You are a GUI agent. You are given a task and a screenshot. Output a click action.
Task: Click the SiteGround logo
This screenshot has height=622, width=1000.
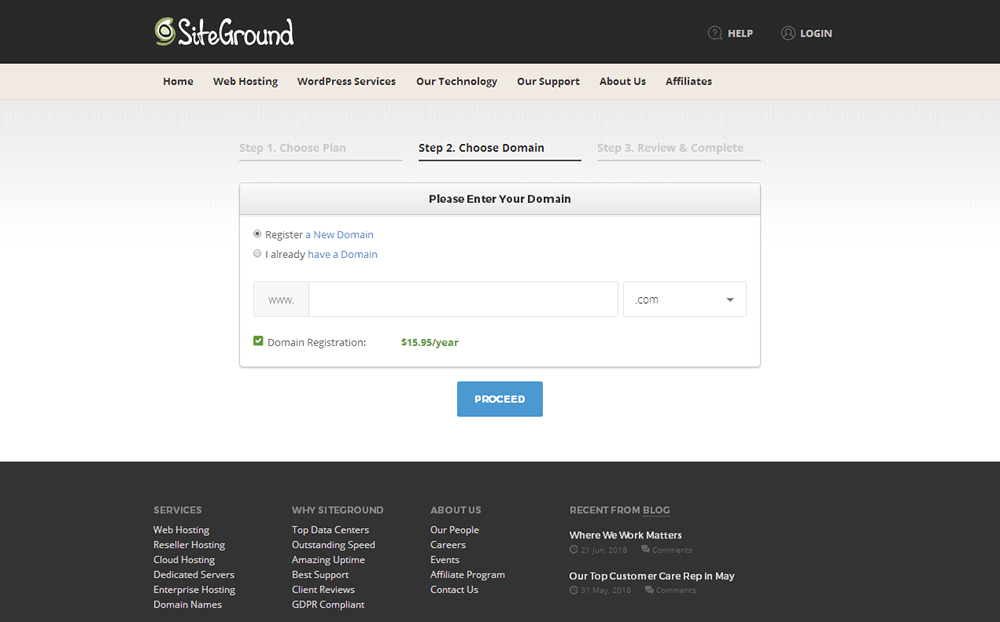224,32
